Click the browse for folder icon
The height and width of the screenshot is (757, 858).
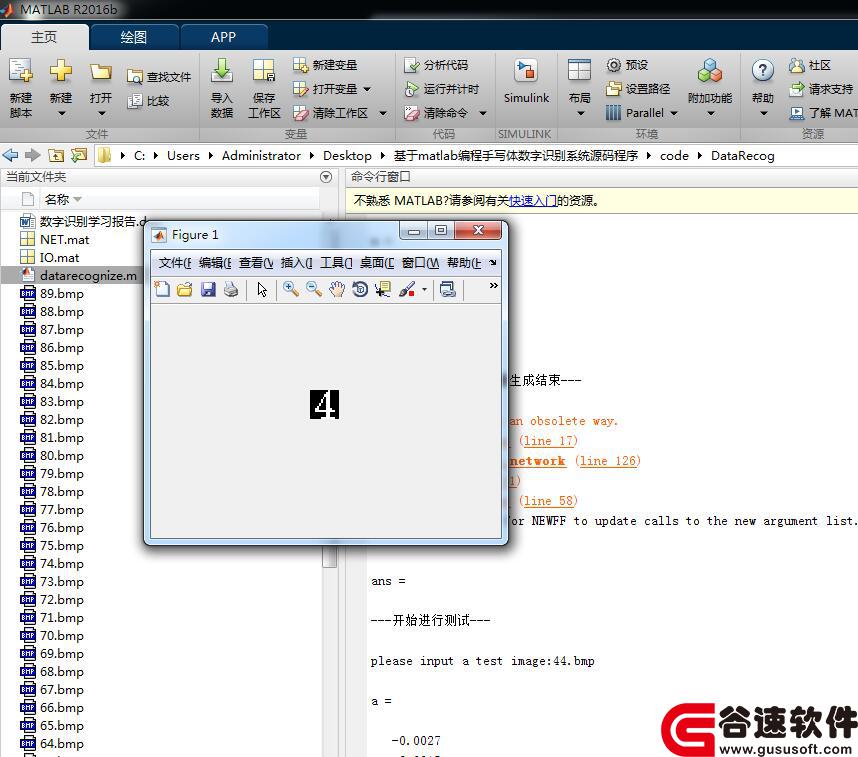79,155
